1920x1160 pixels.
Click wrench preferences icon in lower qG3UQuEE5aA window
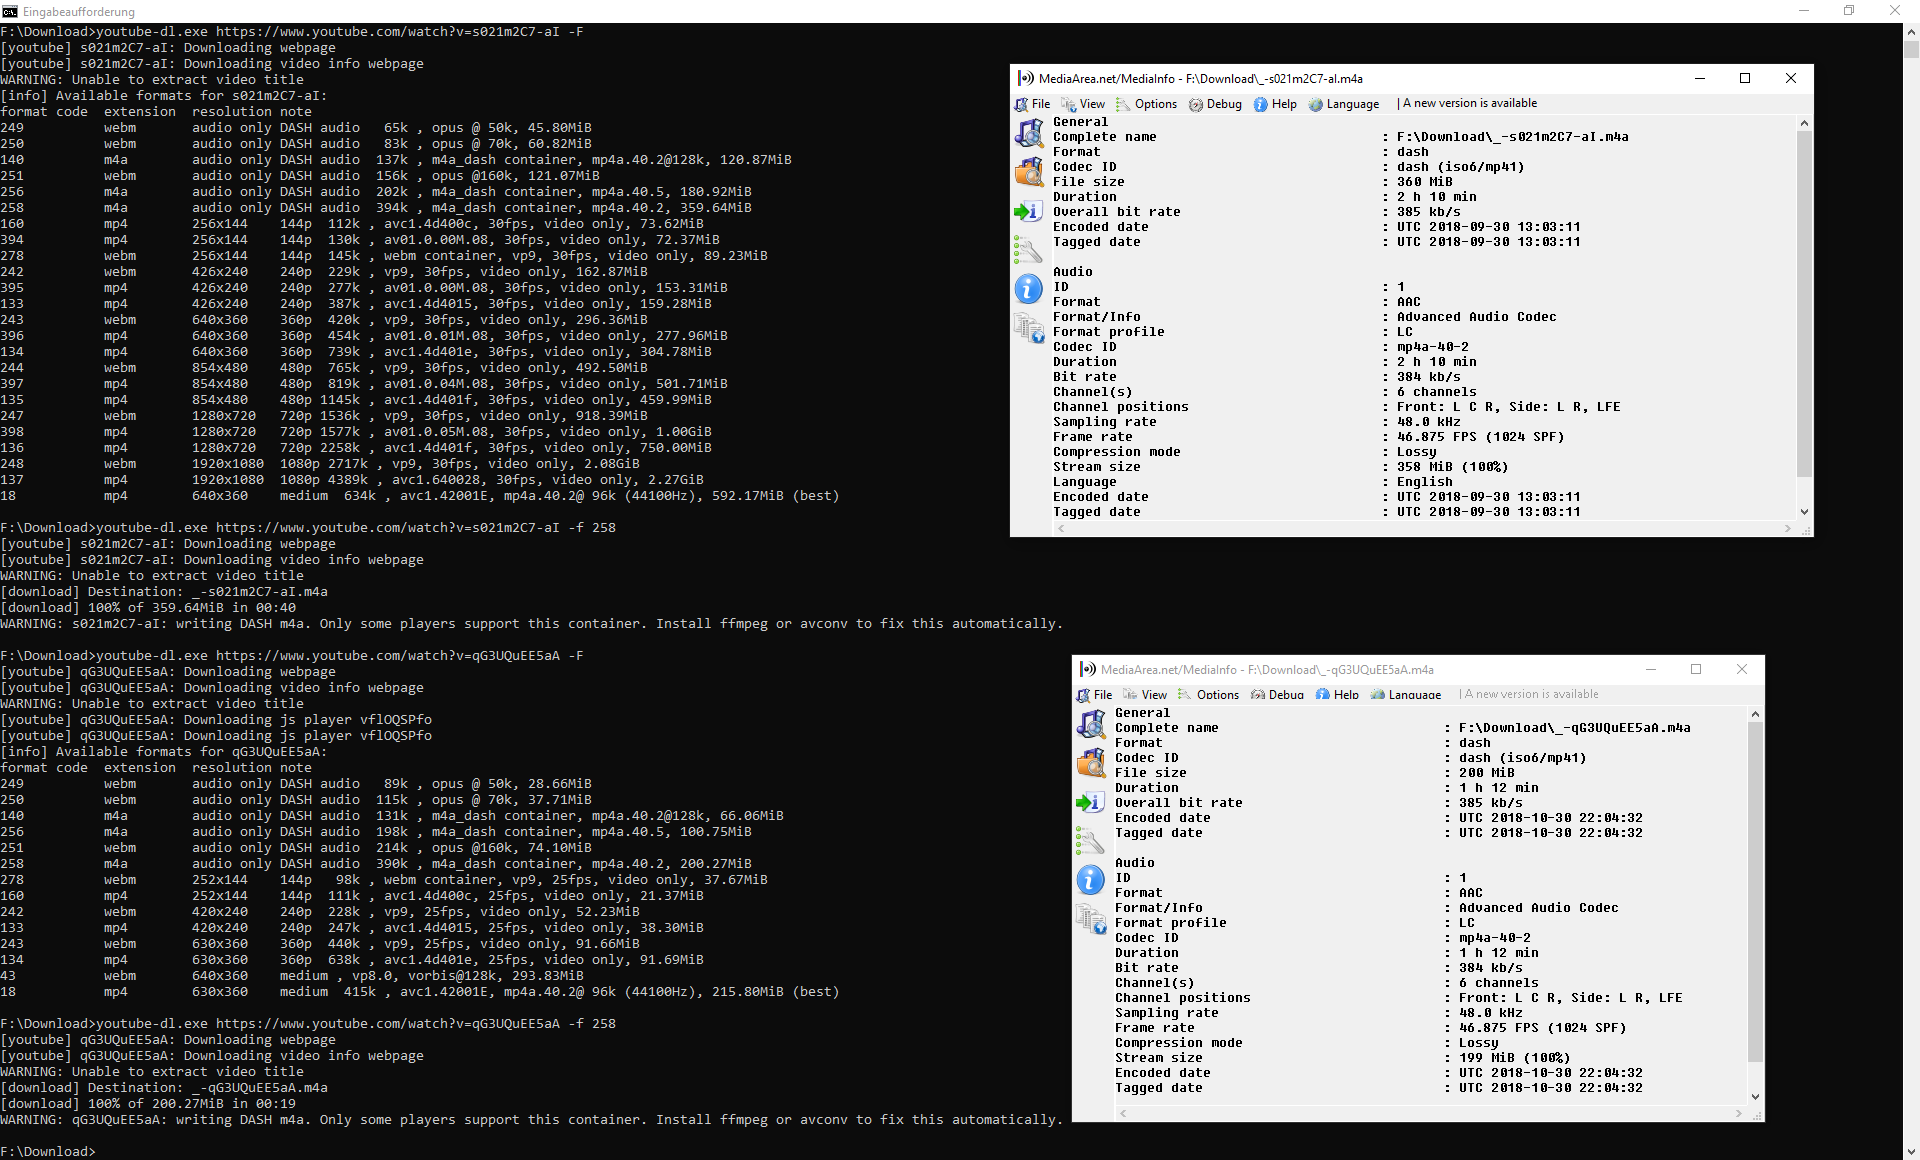tap(1091, 840)
